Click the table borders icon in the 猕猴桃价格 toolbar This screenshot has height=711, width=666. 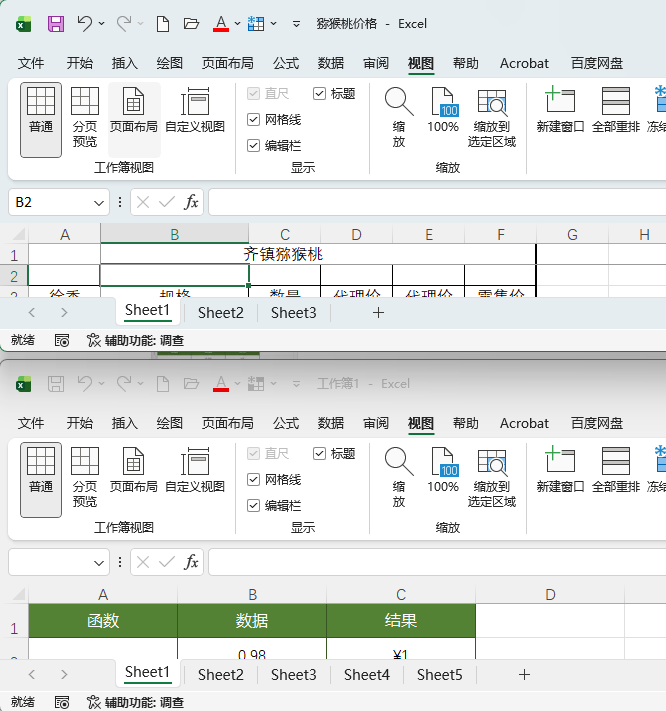coord(256,24)
